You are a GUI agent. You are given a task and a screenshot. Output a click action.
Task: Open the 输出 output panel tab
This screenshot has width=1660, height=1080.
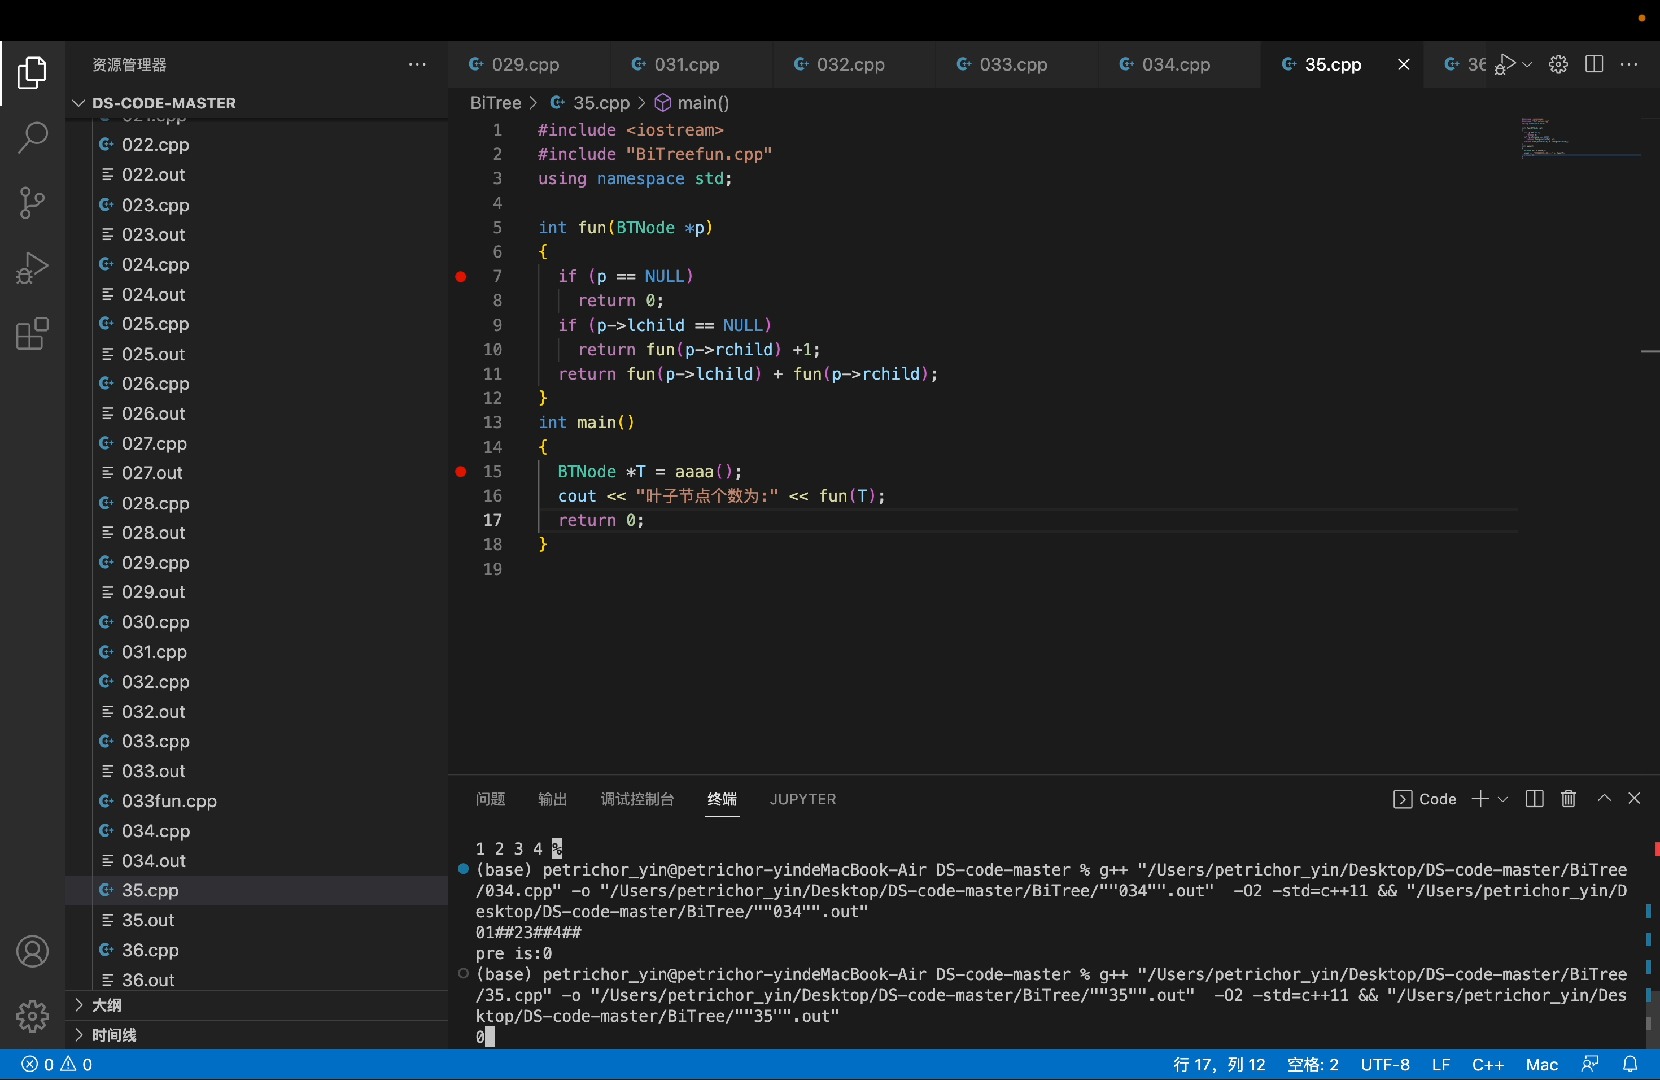[x=553, y=799]
